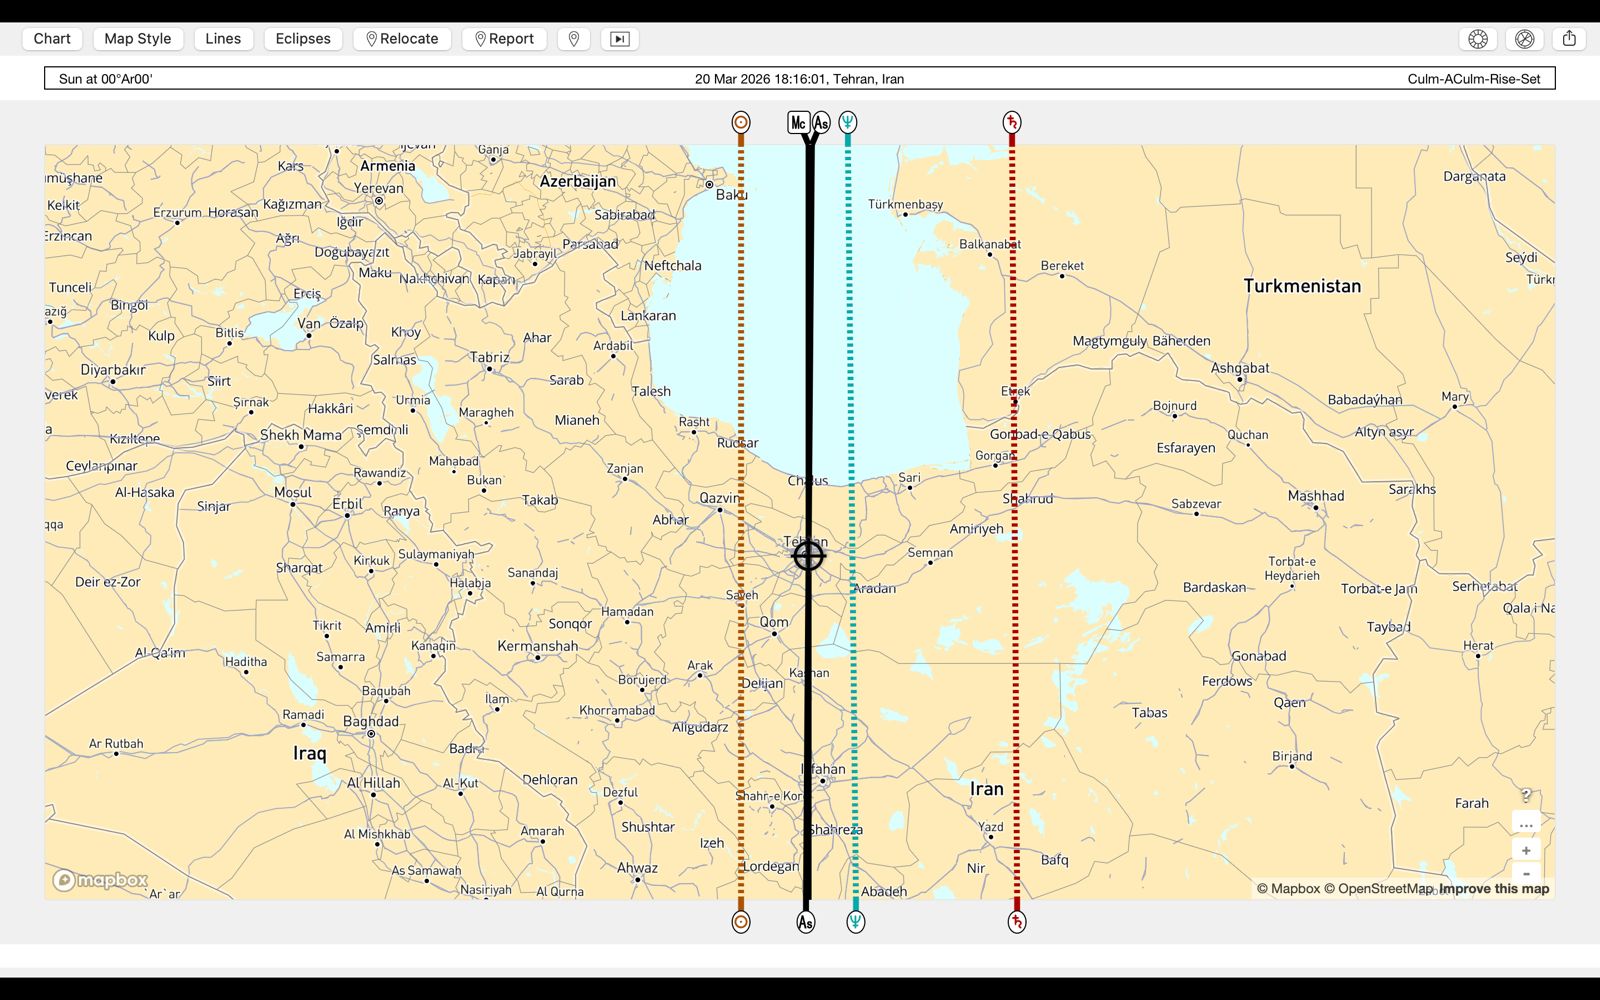The height and width of the screenshot is (1000, 1600).
Task: Expand the Eclipses menu
Action: pyautogui.click(x=303, y=39)
